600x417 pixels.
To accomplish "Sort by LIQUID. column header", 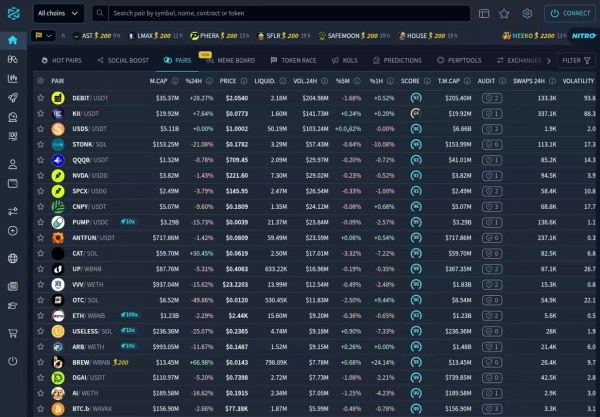I will coord(265,81).
